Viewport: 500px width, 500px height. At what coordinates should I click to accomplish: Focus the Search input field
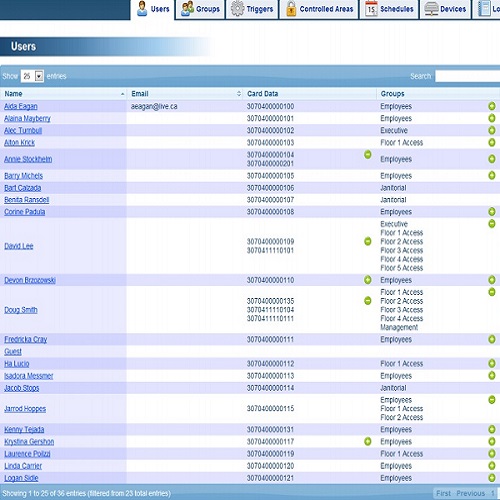pos(467,76)
